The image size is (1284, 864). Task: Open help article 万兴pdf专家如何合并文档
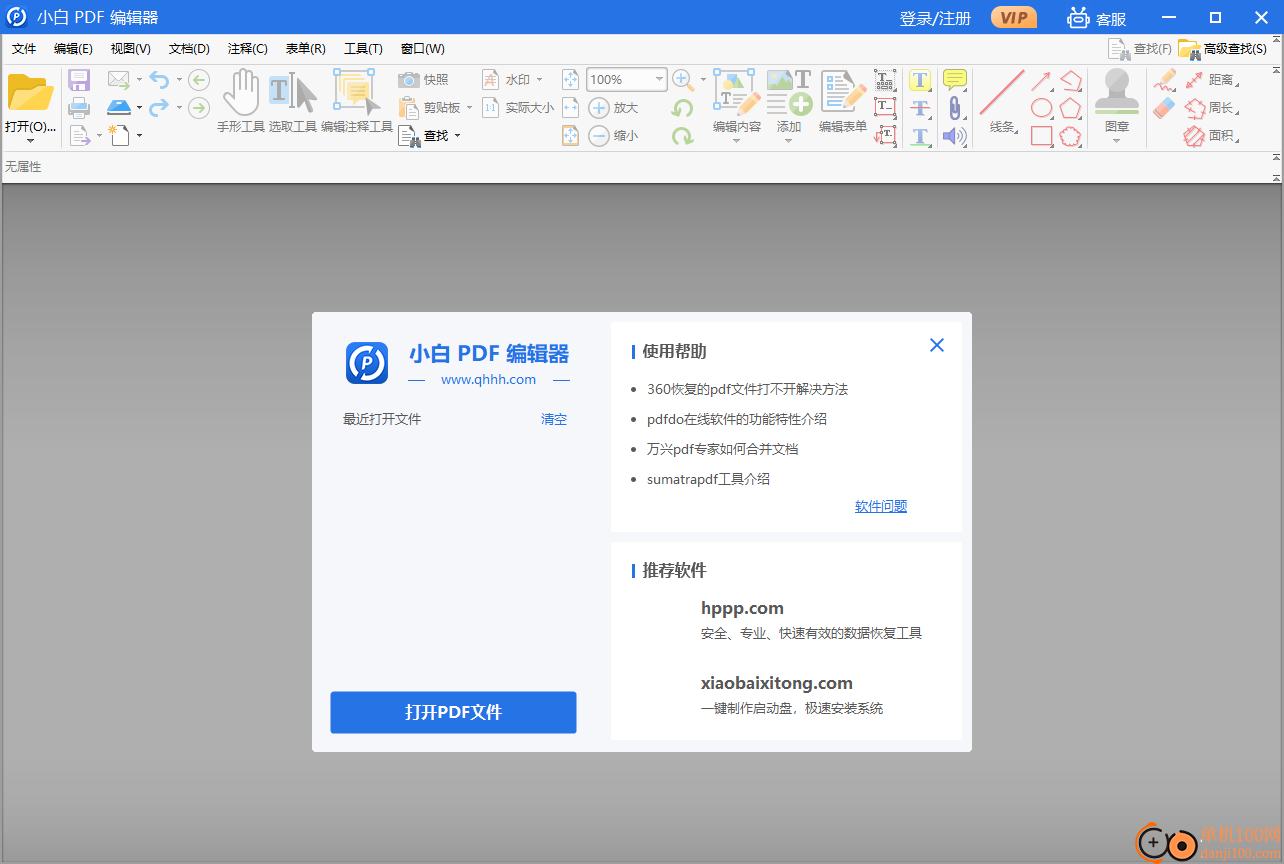pos(722,449)
